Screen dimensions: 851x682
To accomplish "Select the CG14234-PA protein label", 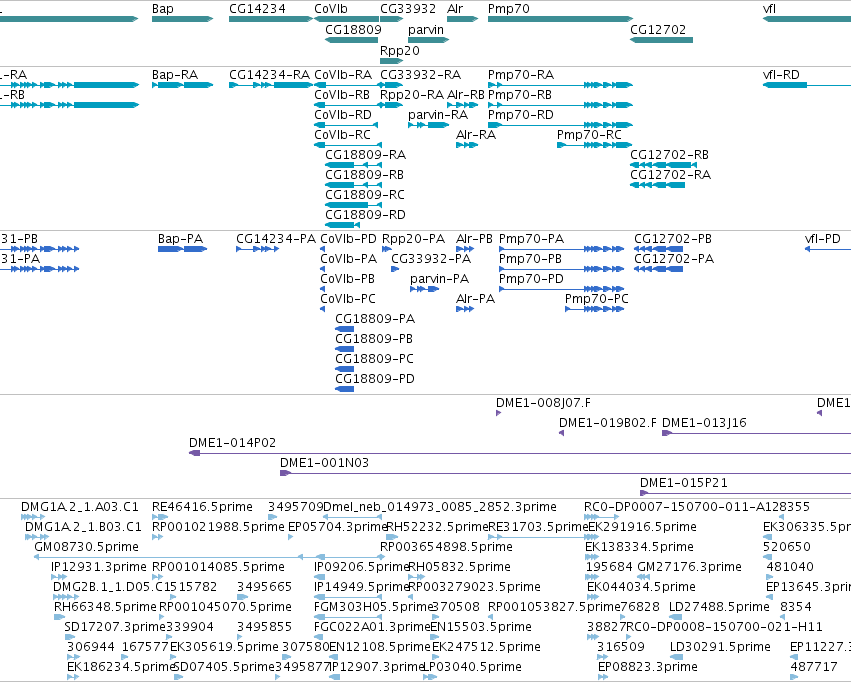I will click(x=276, y=239).
